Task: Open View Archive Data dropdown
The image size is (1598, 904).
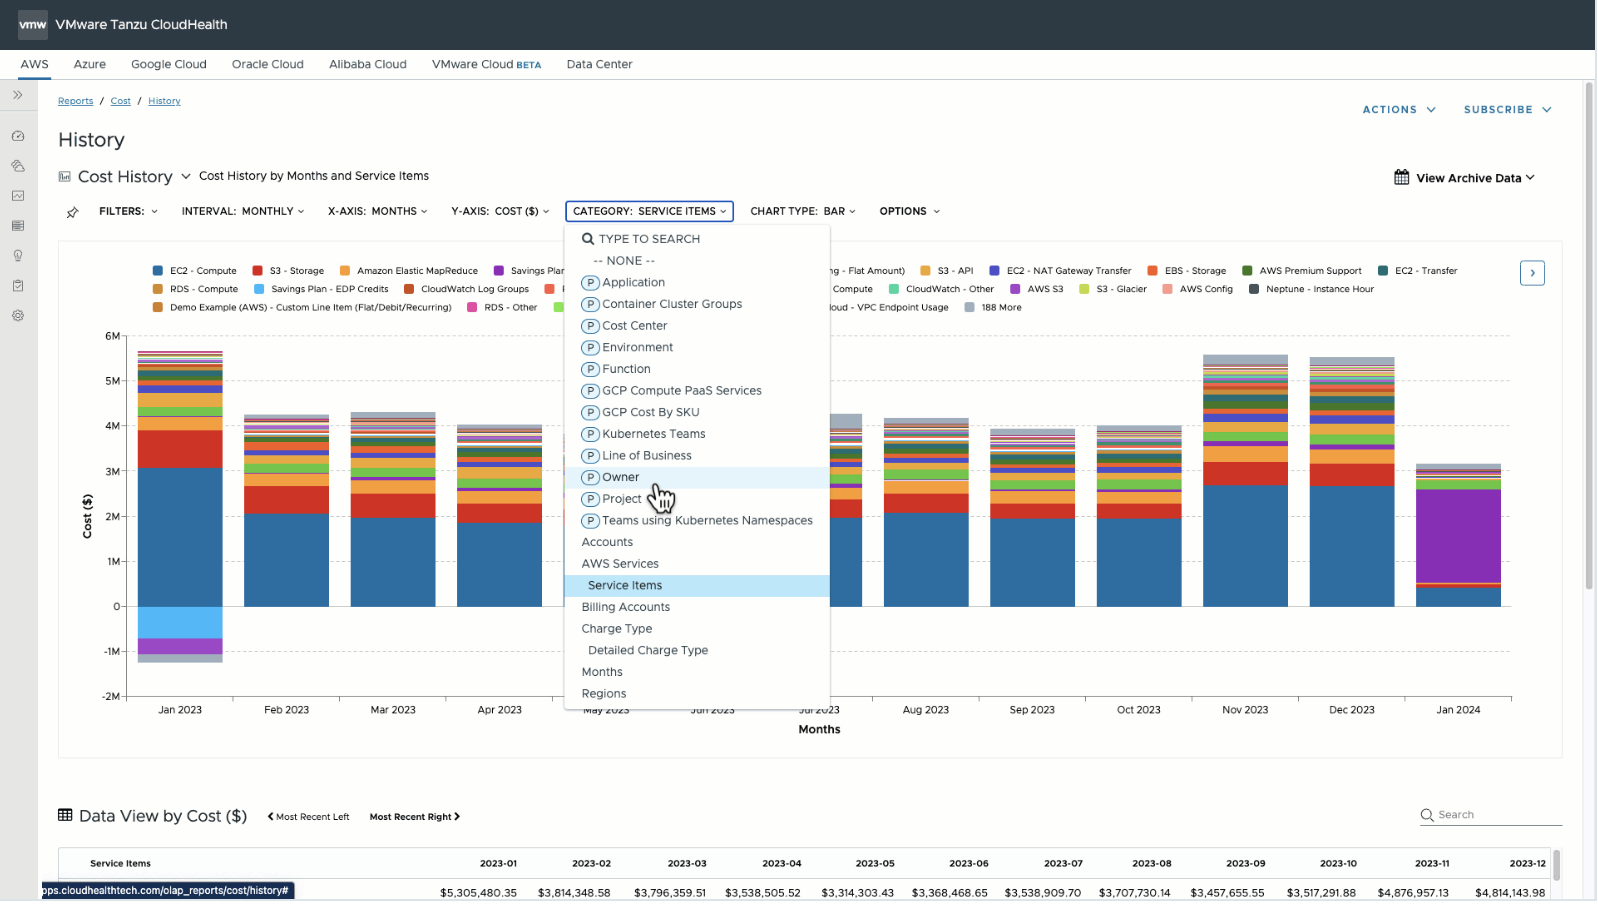Action: [x=1465, y=178]
